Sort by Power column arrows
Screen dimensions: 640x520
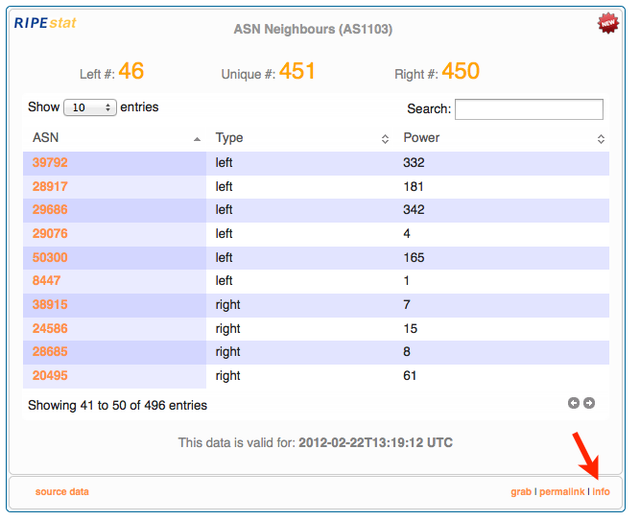[601, 139]
